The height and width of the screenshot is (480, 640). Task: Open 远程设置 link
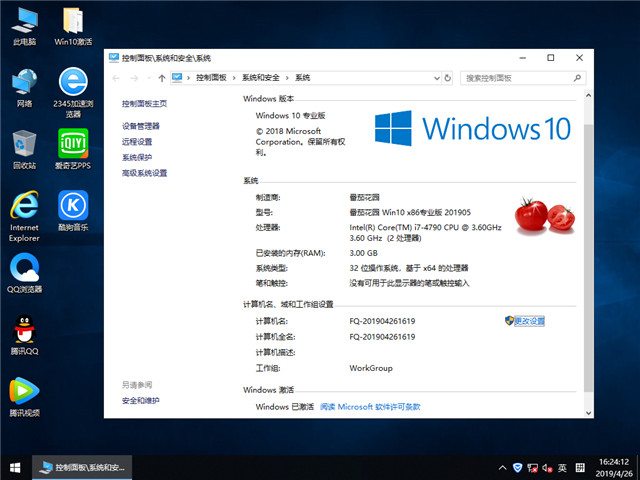coord(137,142)
